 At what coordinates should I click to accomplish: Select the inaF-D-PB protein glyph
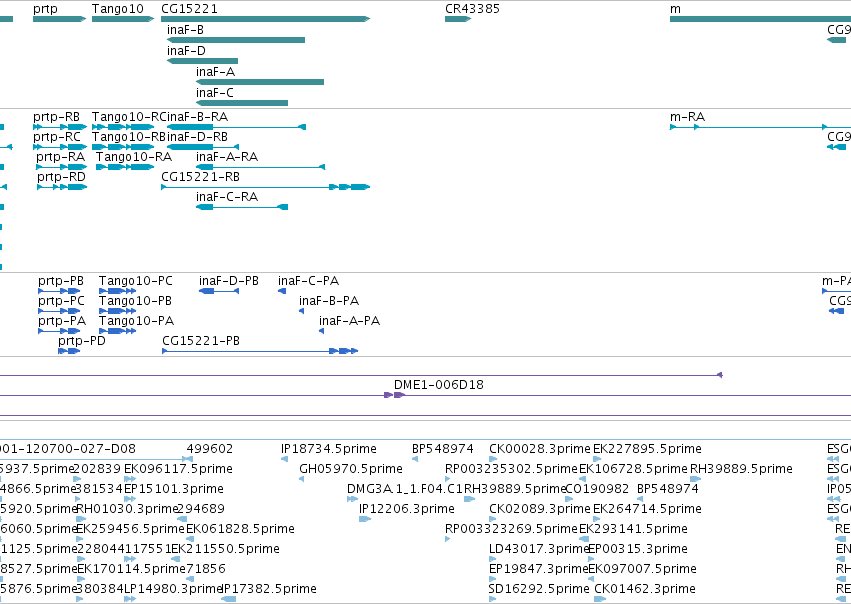pyautogui.click(x=219, y=291)
